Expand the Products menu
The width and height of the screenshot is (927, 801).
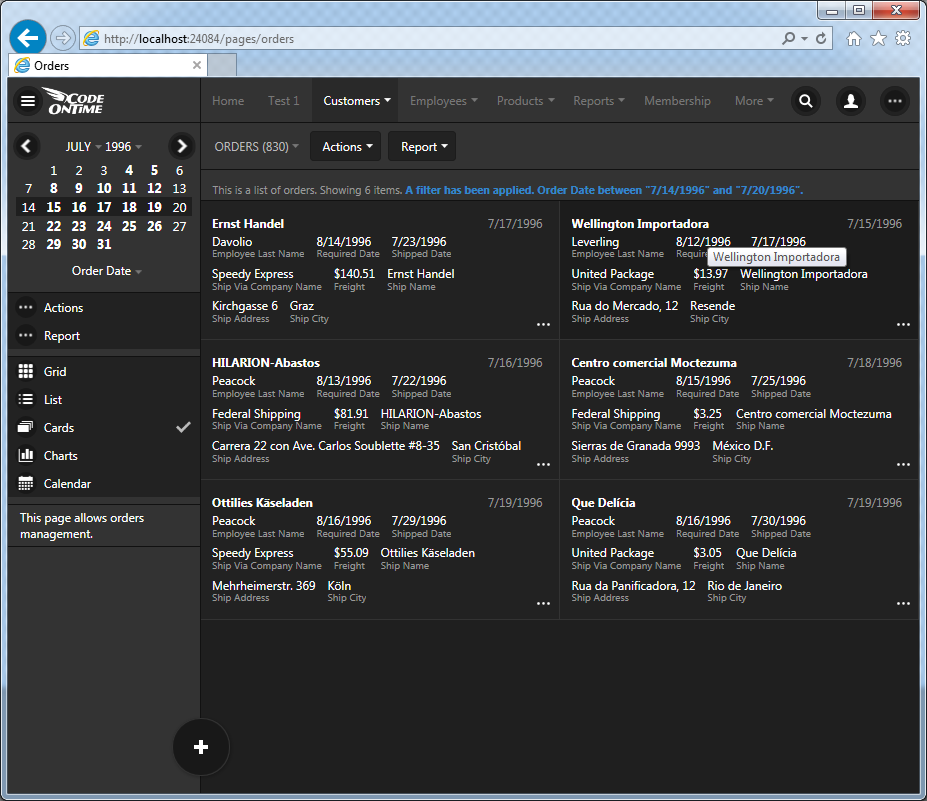(x=526, y=101)
